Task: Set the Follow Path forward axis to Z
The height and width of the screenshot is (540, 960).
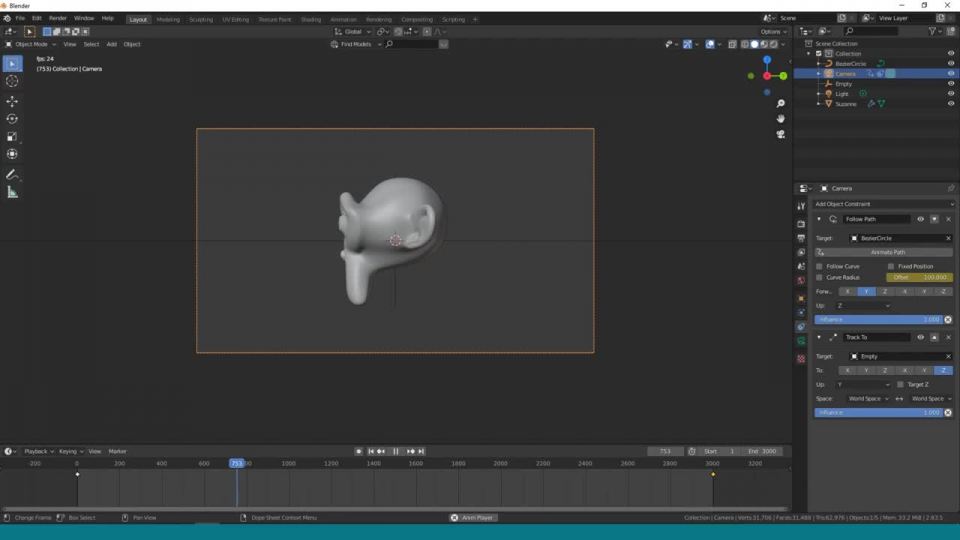Action: coord(884,291)
